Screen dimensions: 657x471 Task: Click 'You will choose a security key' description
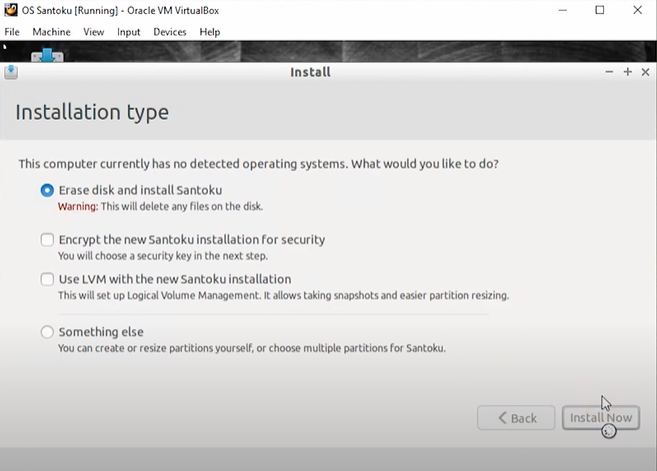click(163, 256)
